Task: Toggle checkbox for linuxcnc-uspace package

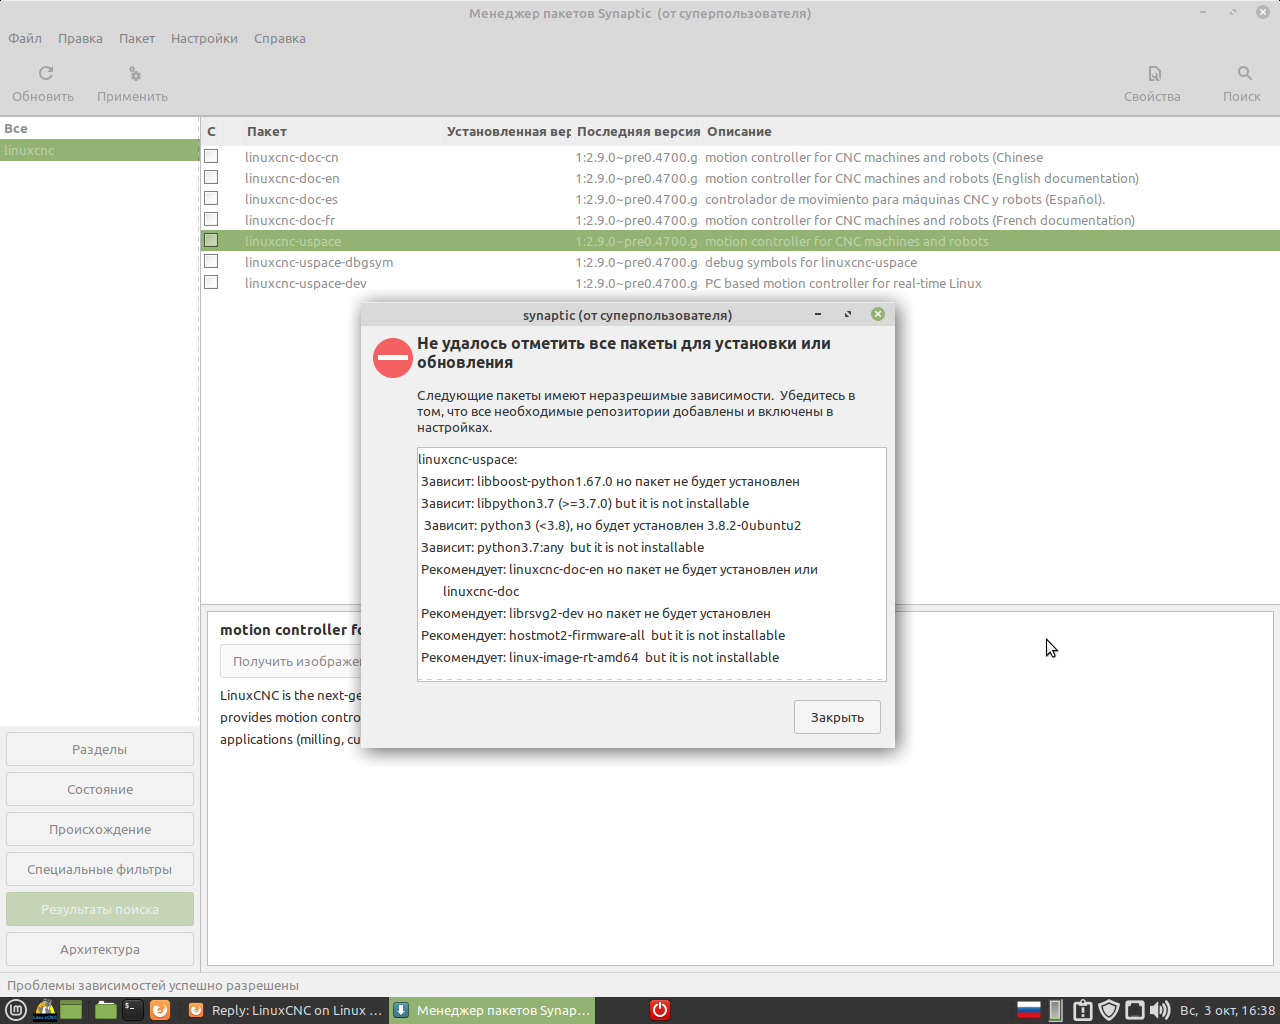Action: click(211, 241)
